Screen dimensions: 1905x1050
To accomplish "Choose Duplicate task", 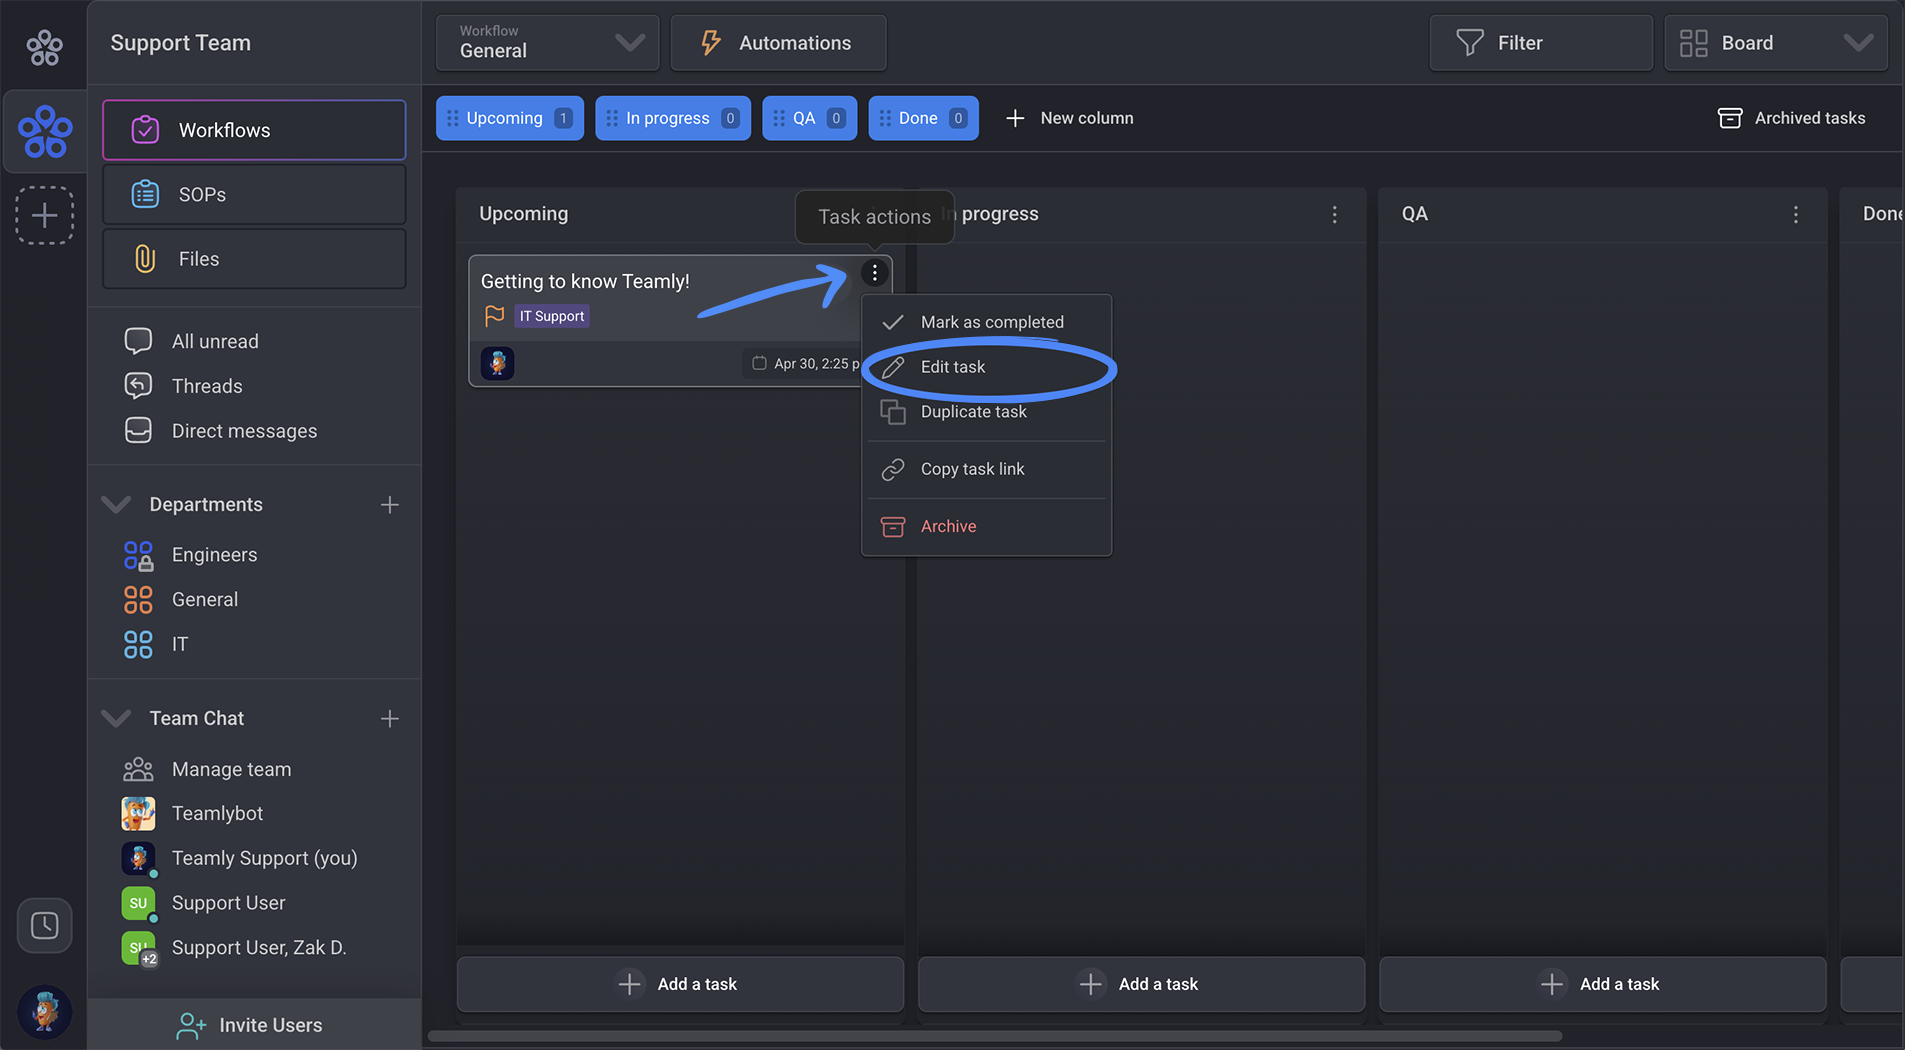I will pos(986,412).
